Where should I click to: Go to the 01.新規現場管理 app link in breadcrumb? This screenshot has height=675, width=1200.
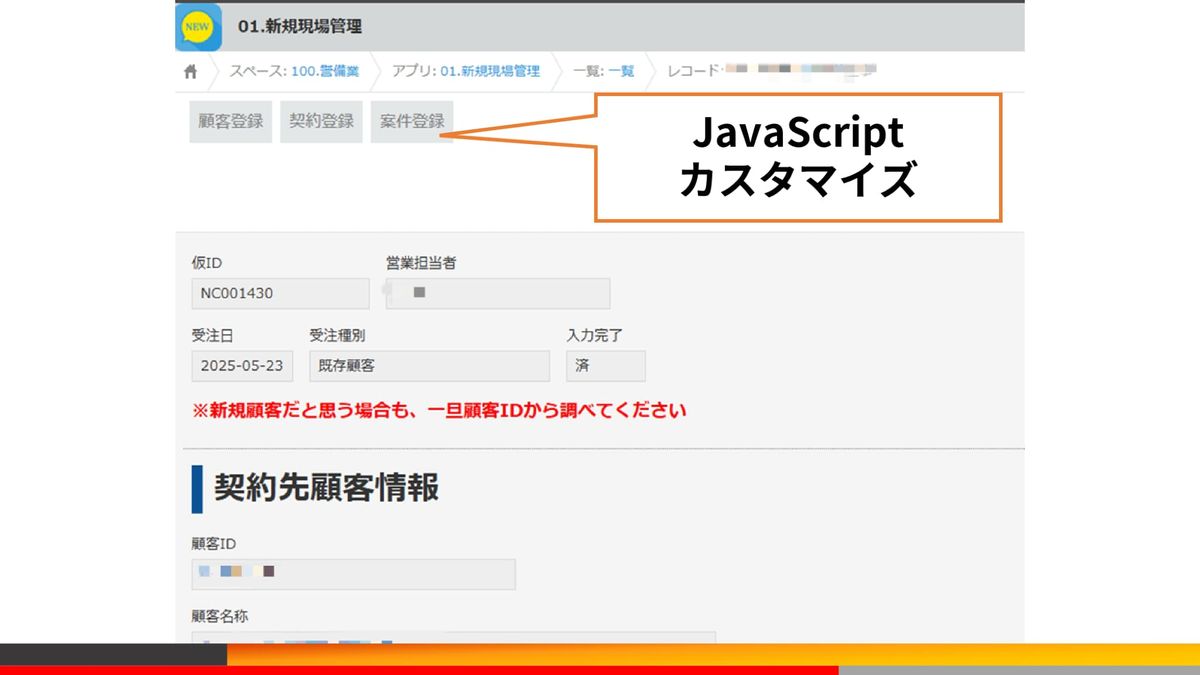(489, 71)
